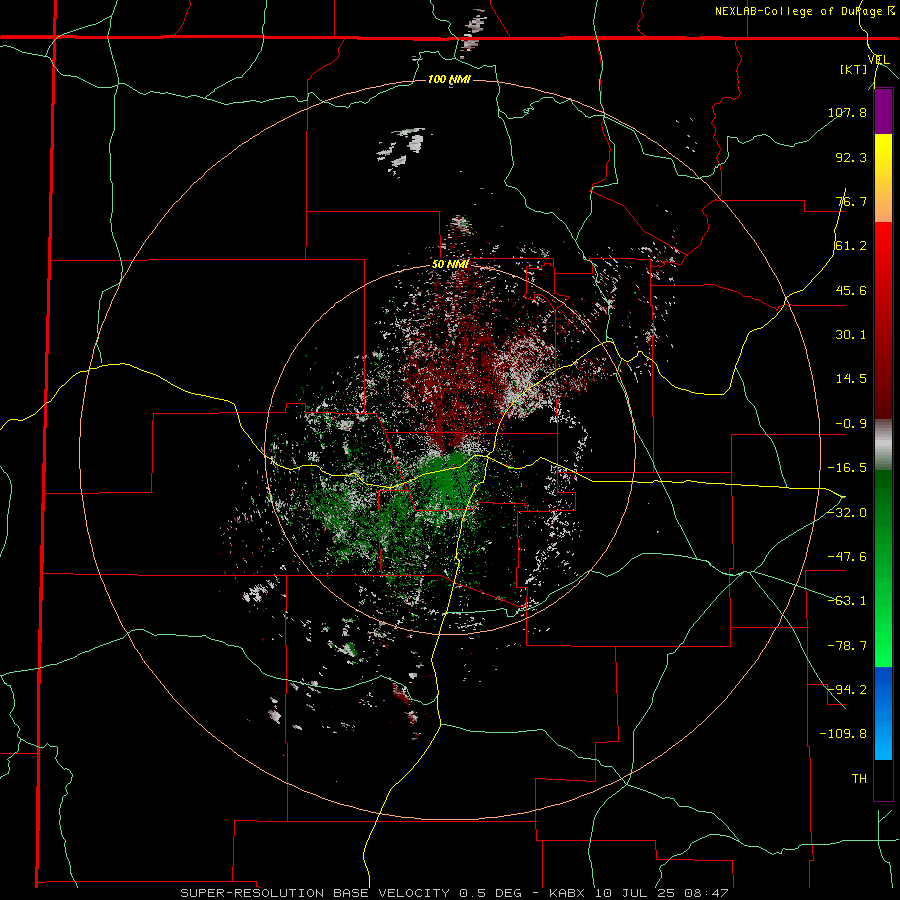The image size is (900, 900).
Task: Click the -16.5 legend value
Action: (847, 468)
